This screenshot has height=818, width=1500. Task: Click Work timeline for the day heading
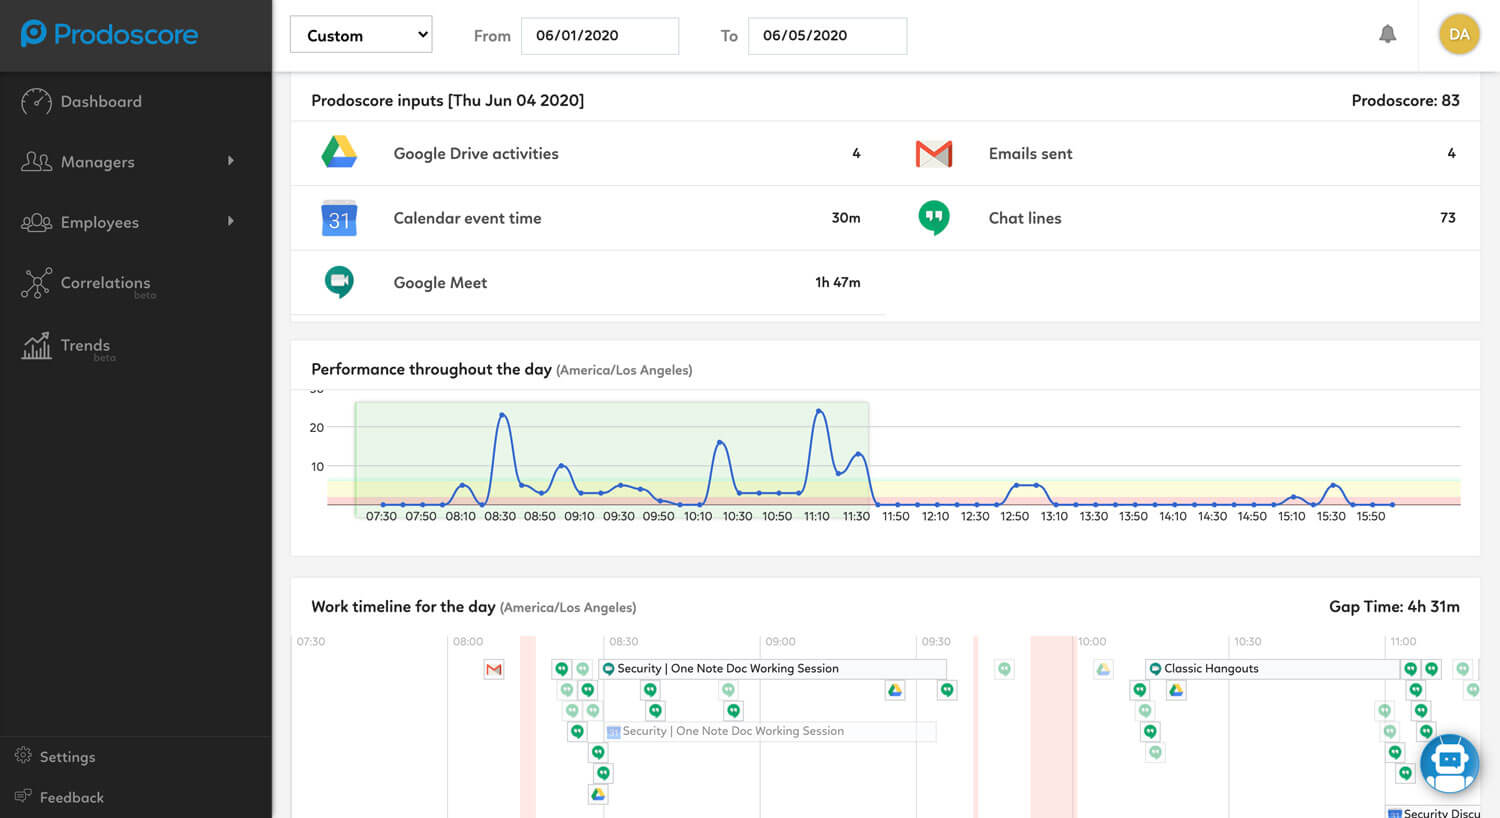pos(403,606)
